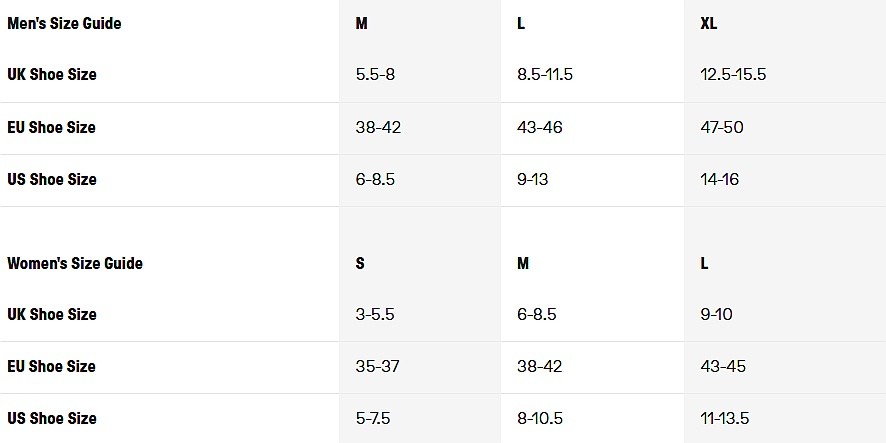Viewport: 886px width, 443px height.
Task: Select the women's S column header
Action: click(x=360, y=263)
